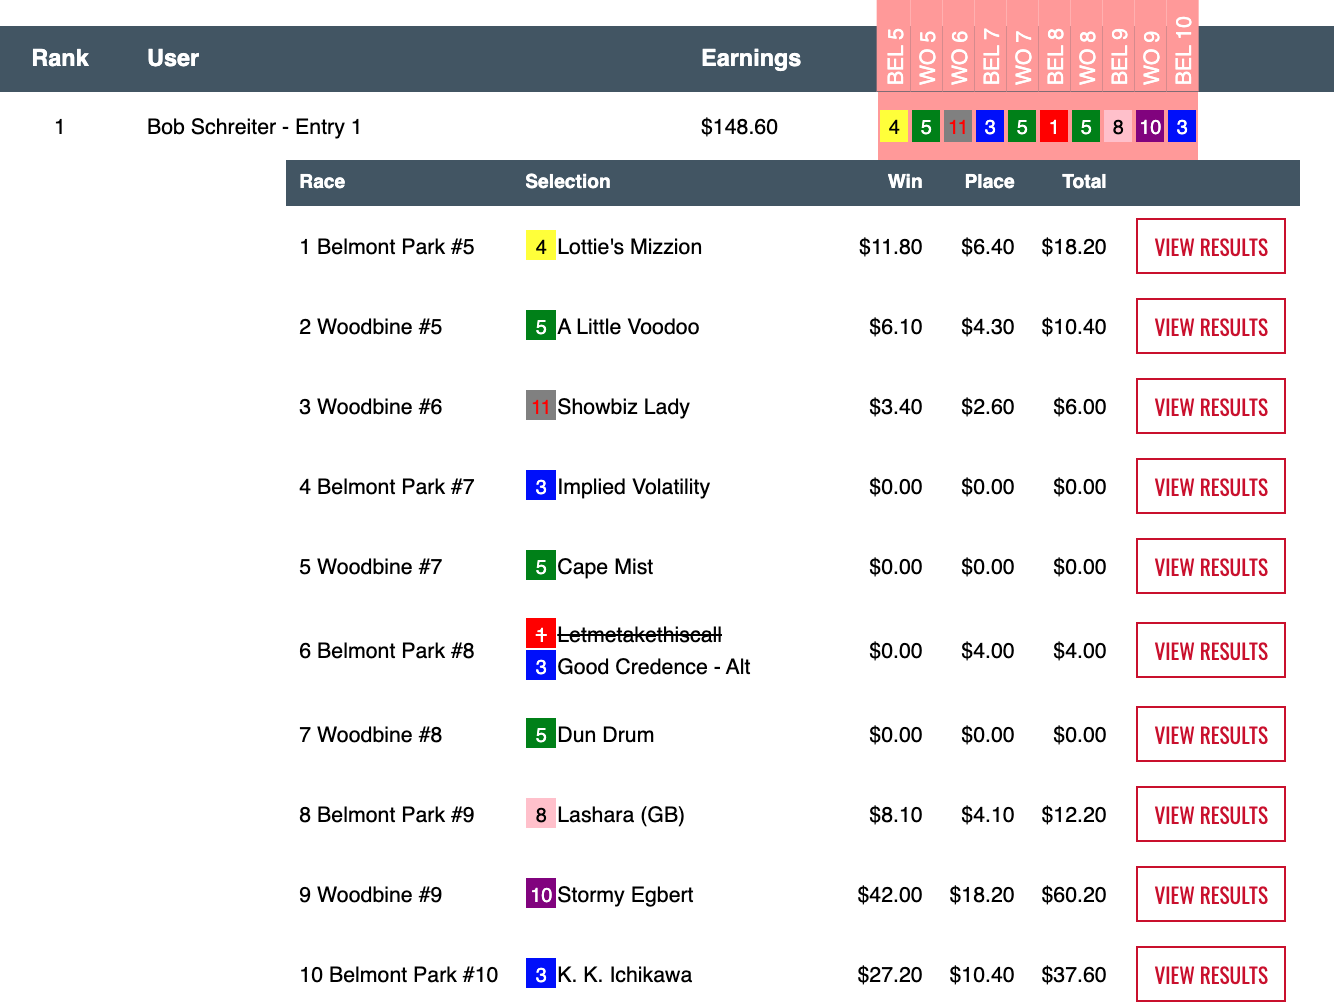Image resolution: width=1334 pixels, height=1006 pixels.
Task: Show results for Woodbine #6 race
Action: pyautogui.click(x=1210, y=407)
